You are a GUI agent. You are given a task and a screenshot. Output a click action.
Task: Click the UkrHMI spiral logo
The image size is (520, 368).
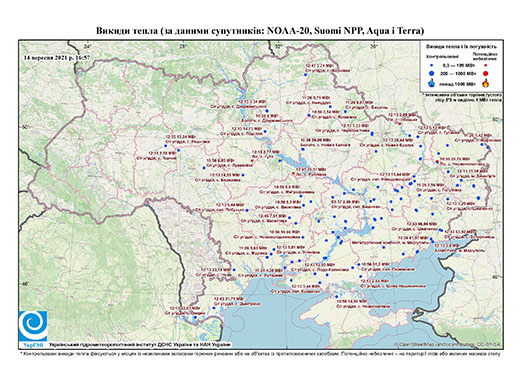(33, 326)
